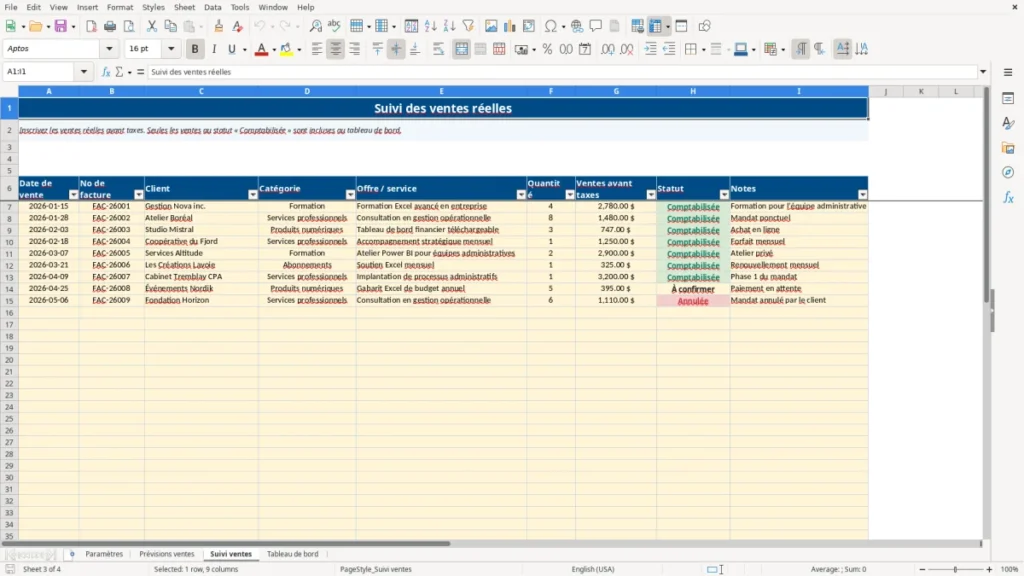The height and width of the screenshot is (576, 1024).
Task: Click zoom in plus button
Action: pyautogui.click(x=989, y=569)
